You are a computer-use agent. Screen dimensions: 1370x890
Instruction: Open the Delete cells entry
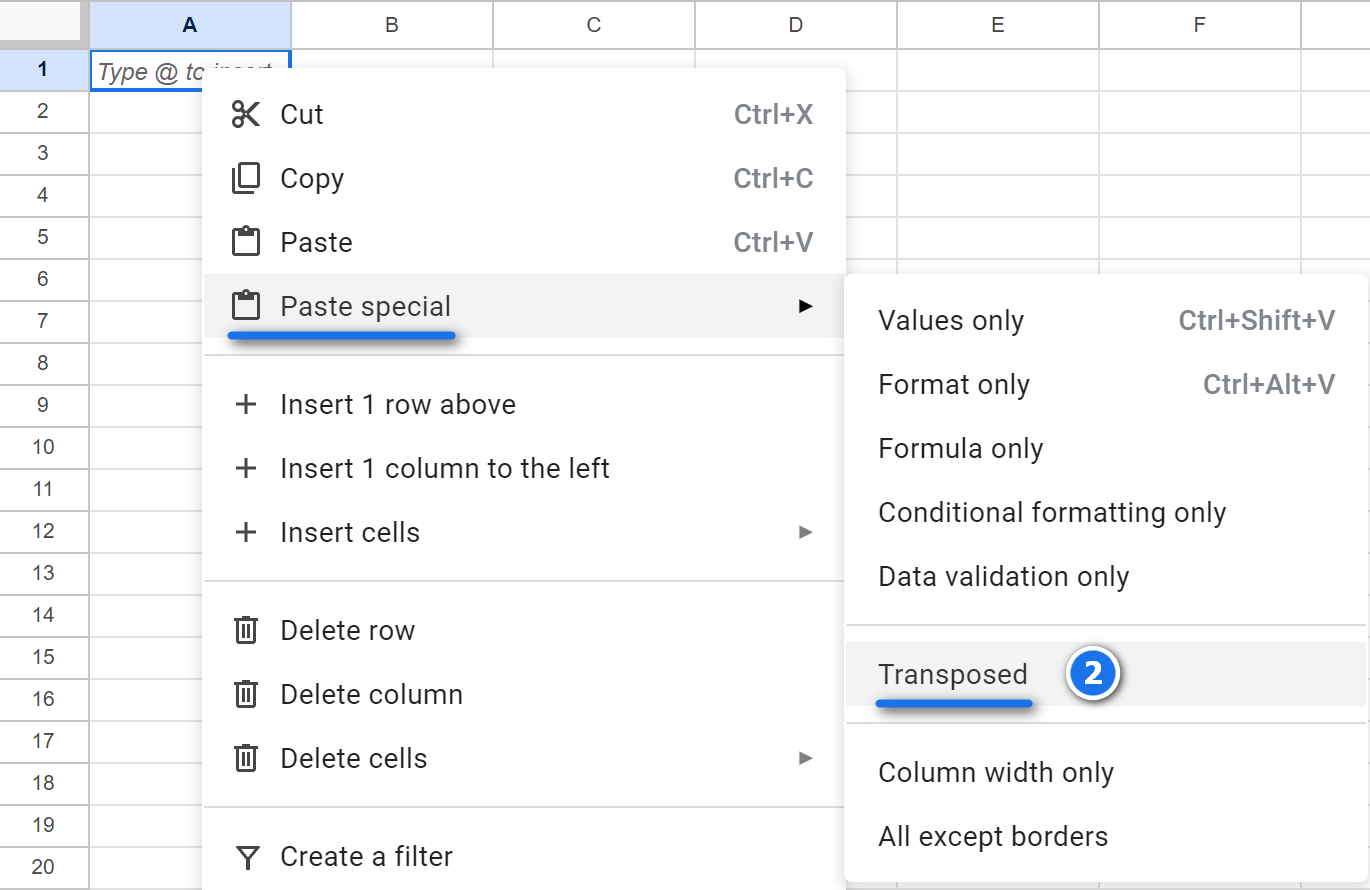point(524,758)
